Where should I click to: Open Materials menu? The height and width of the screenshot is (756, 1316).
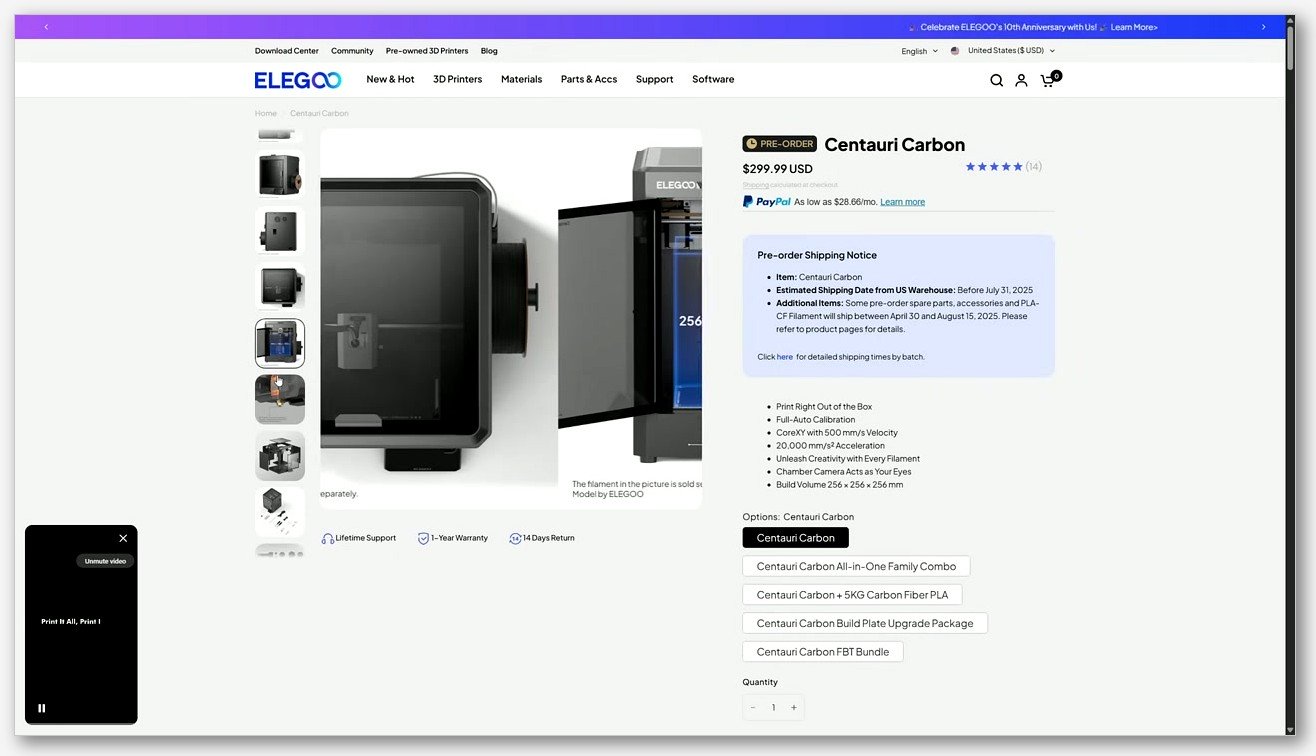click(x=522, y=80)
